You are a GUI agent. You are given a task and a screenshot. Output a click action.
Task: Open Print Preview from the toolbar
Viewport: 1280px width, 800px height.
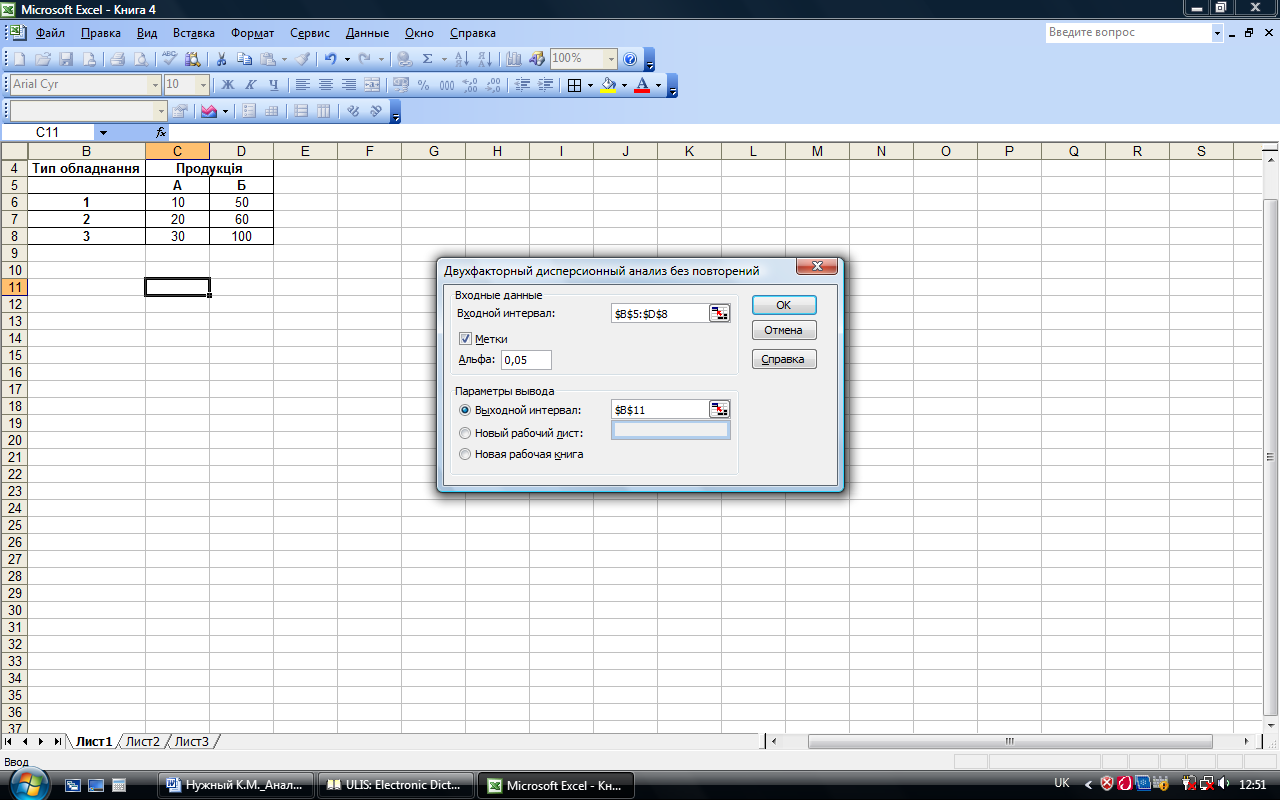[140, 59]
